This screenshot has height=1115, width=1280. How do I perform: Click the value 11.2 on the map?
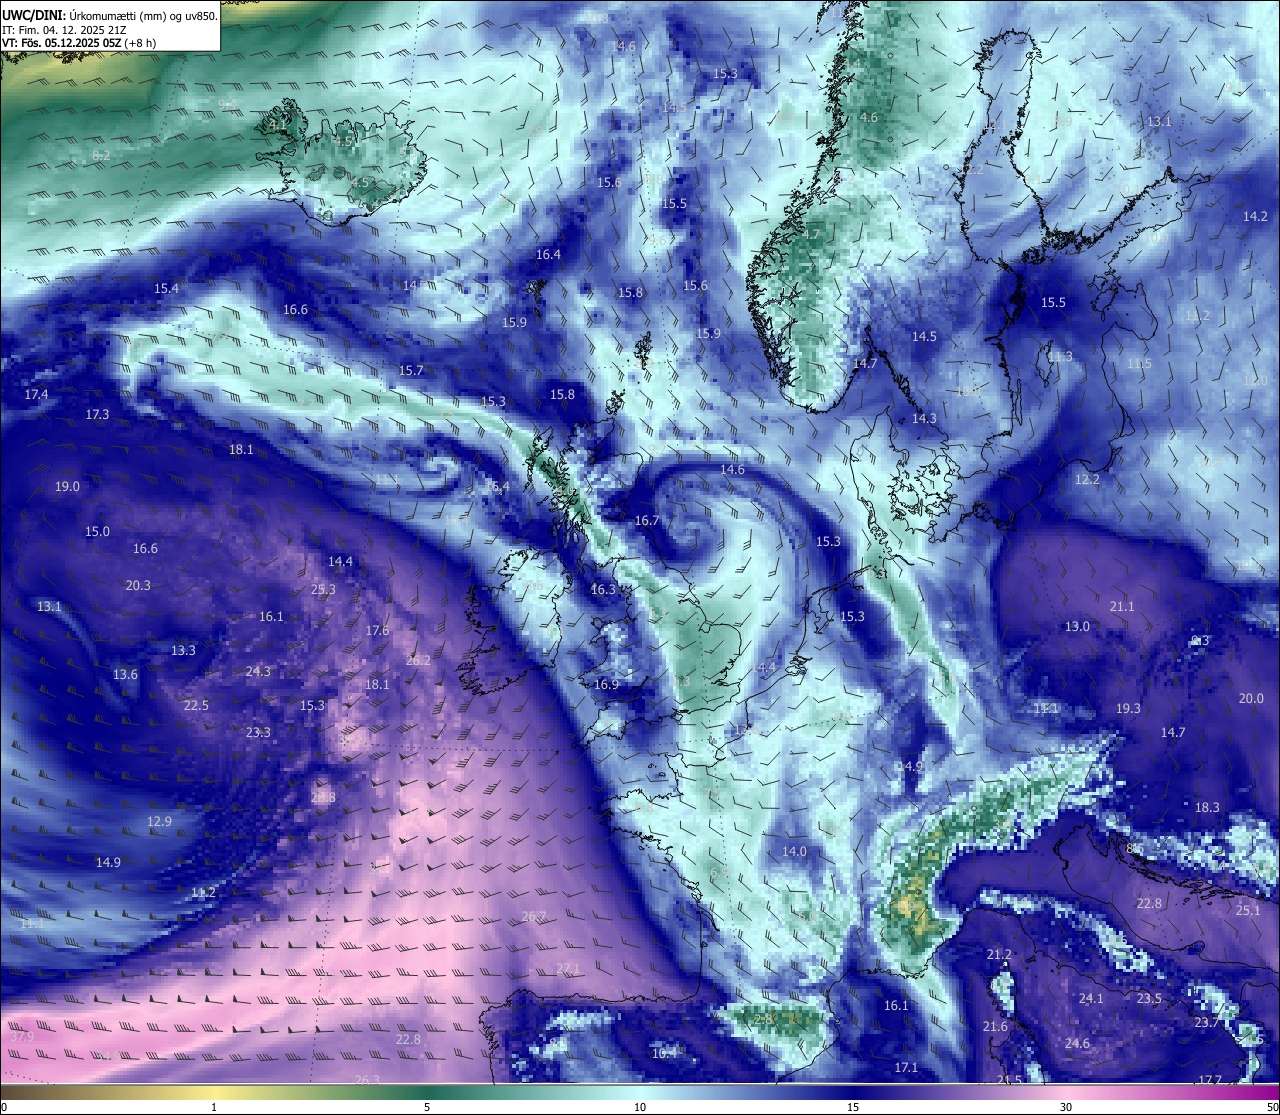tap(203, 892)
